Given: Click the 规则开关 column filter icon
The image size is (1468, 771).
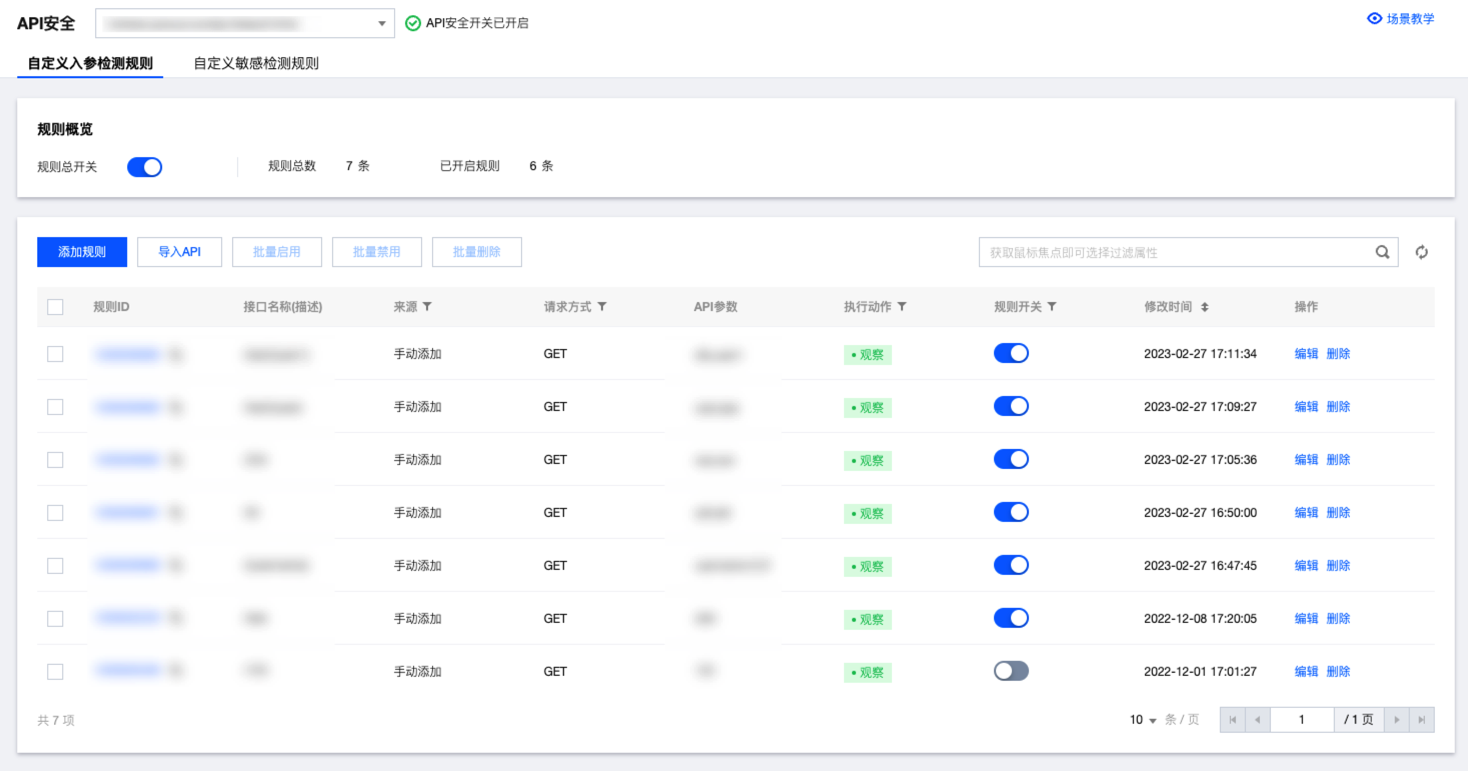Looking at the screenshot, I should pyautogui.click(x=1052, y=307).
